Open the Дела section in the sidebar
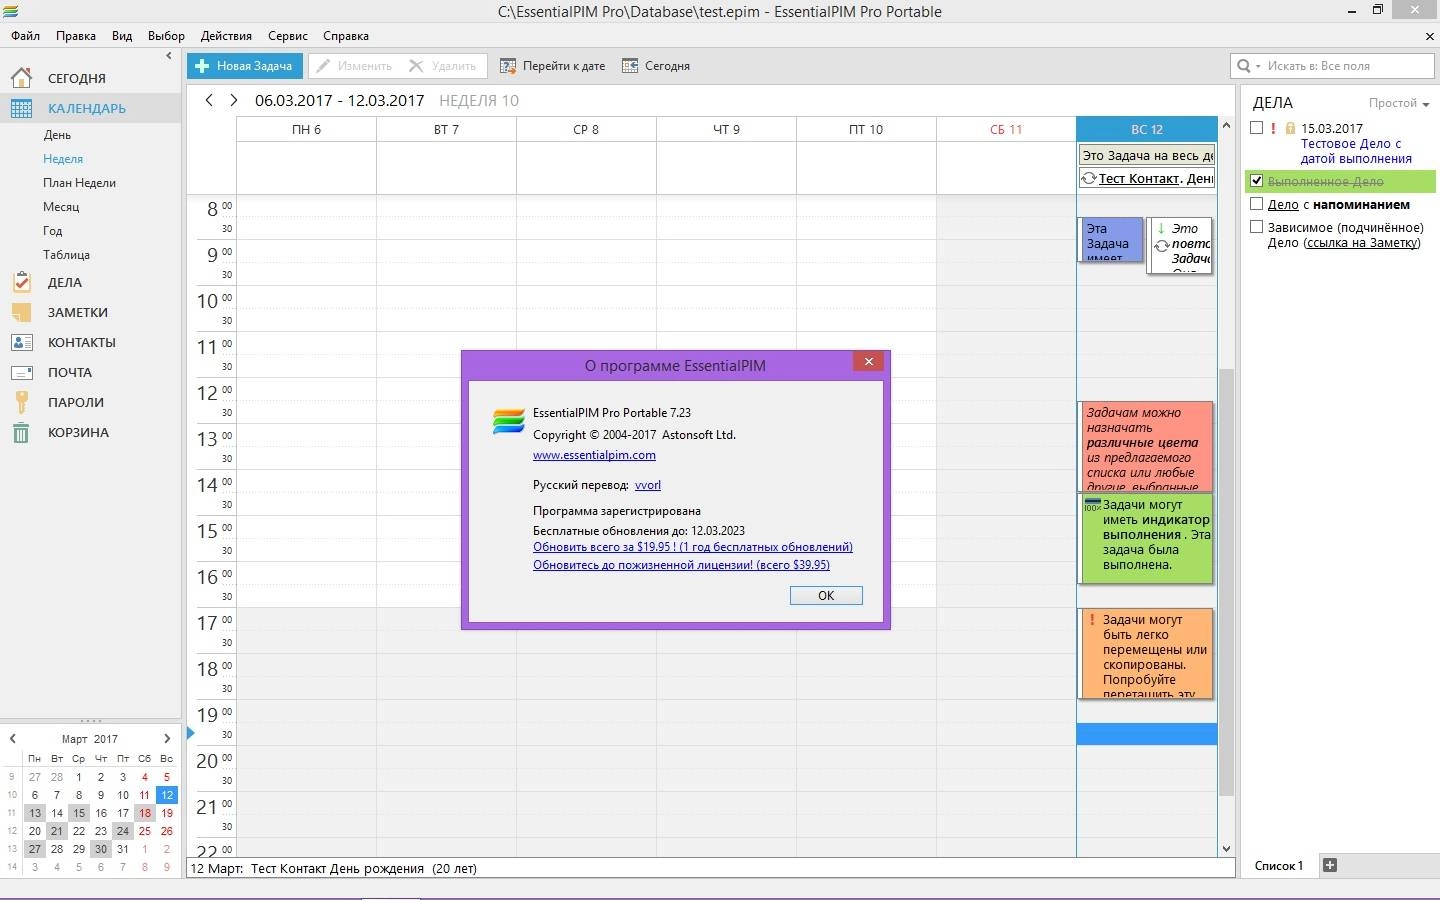1440x900 pixels. point(64,282)
